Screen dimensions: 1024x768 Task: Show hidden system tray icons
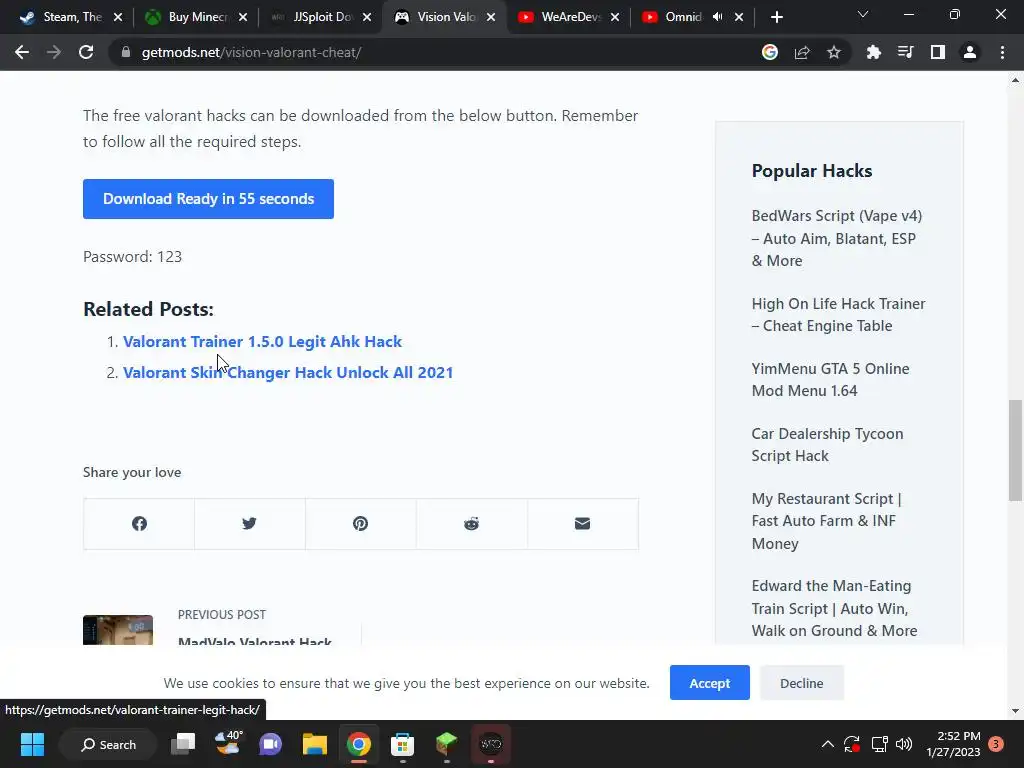point(827,744)
